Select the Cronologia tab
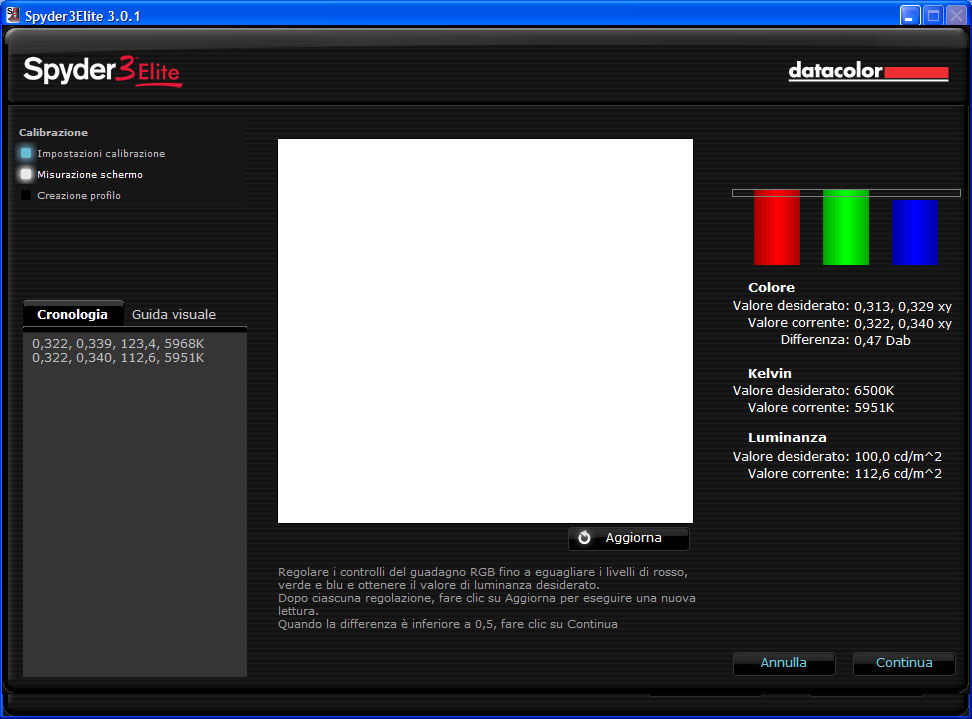Screen dimensions: 972x719 pos(73,314)
